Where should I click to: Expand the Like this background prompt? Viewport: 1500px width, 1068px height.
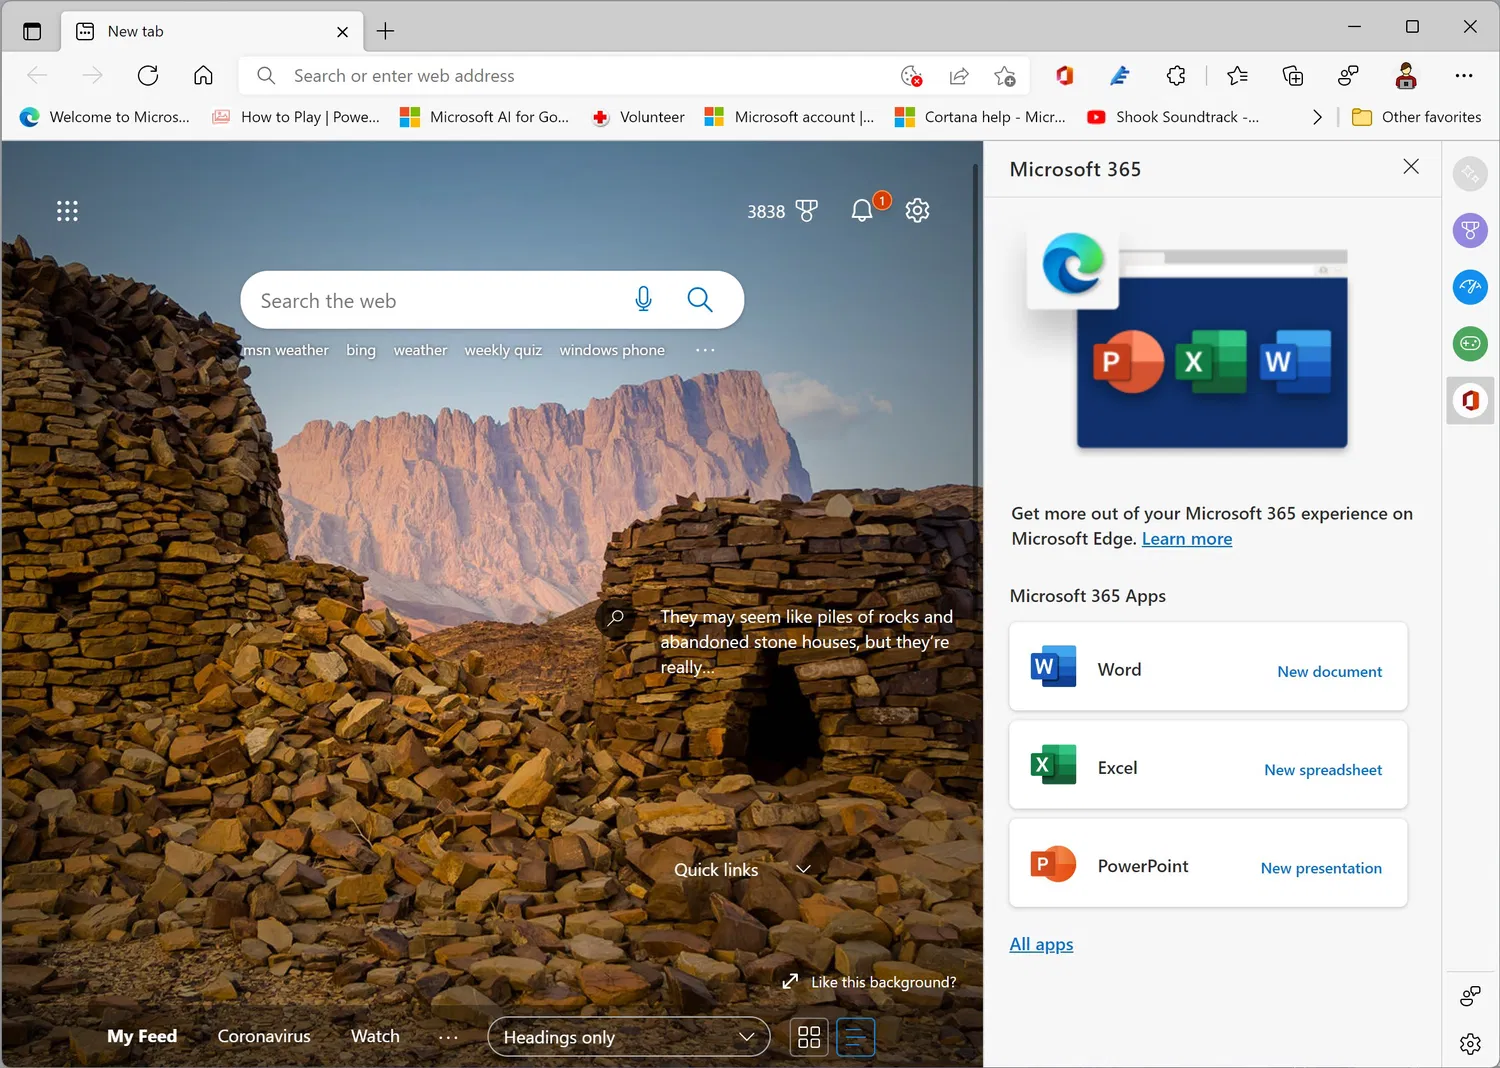[869, 982]
